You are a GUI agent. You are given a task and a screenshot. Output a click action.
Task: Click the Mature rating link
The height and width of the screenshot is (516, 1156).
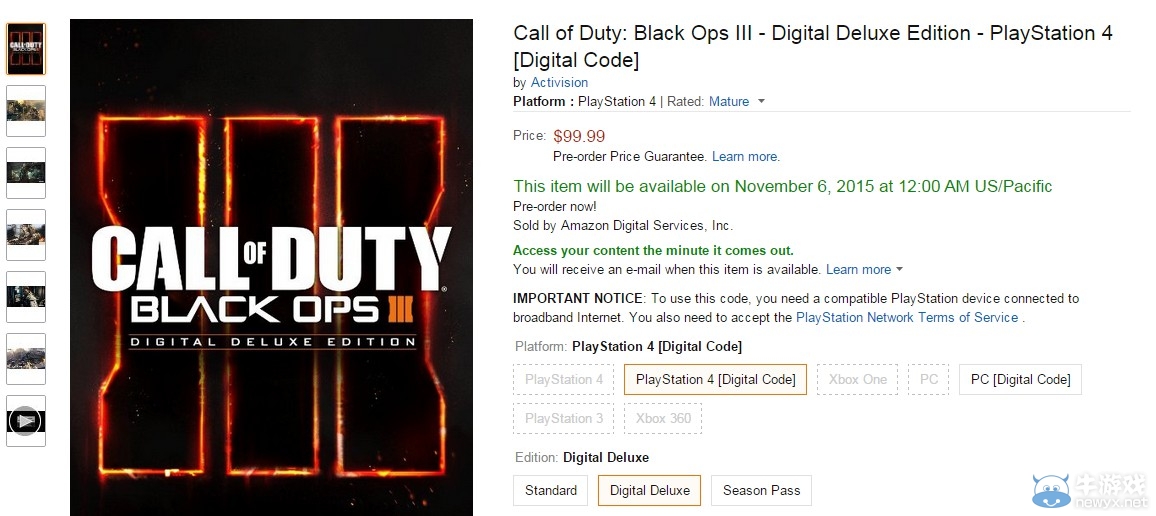coord(729,101)
